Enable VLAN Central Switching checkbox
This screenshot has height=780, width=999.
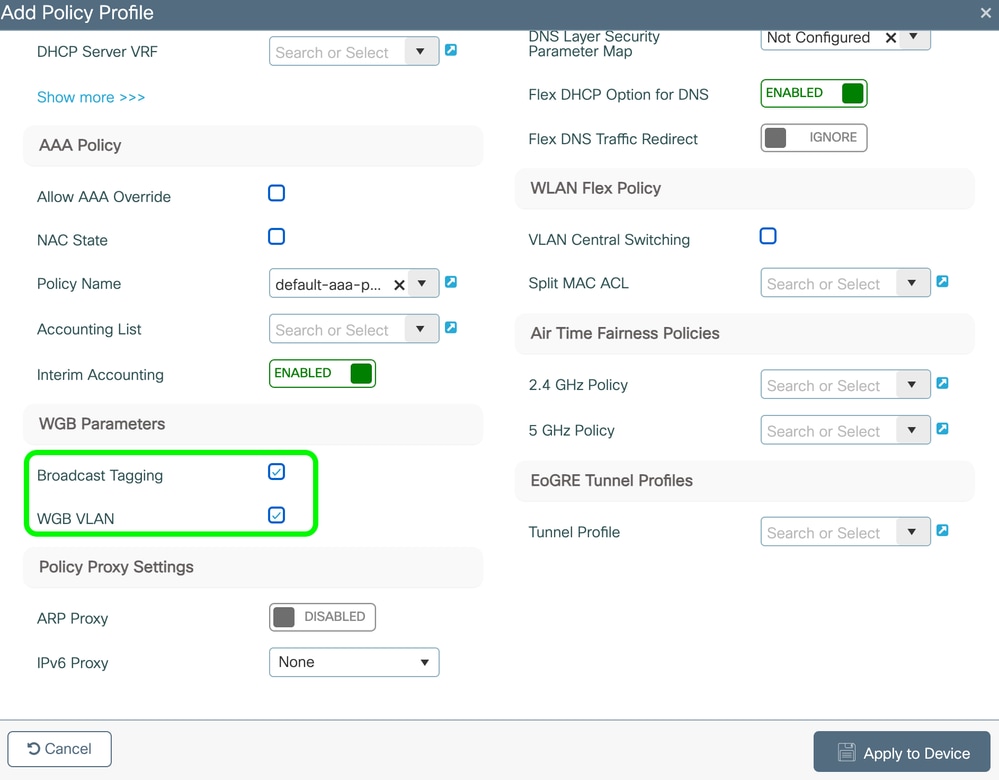coord(768,236)
